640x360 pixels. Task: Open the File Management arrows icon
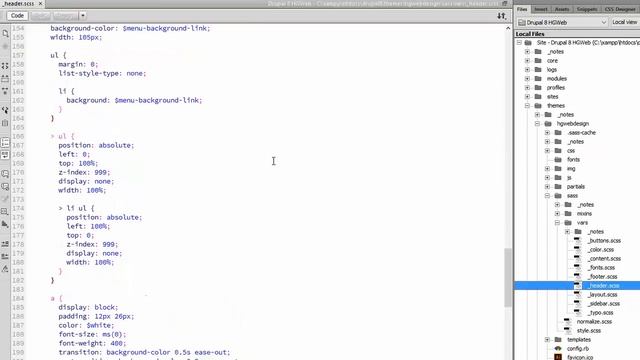click(x=502, y=16)
